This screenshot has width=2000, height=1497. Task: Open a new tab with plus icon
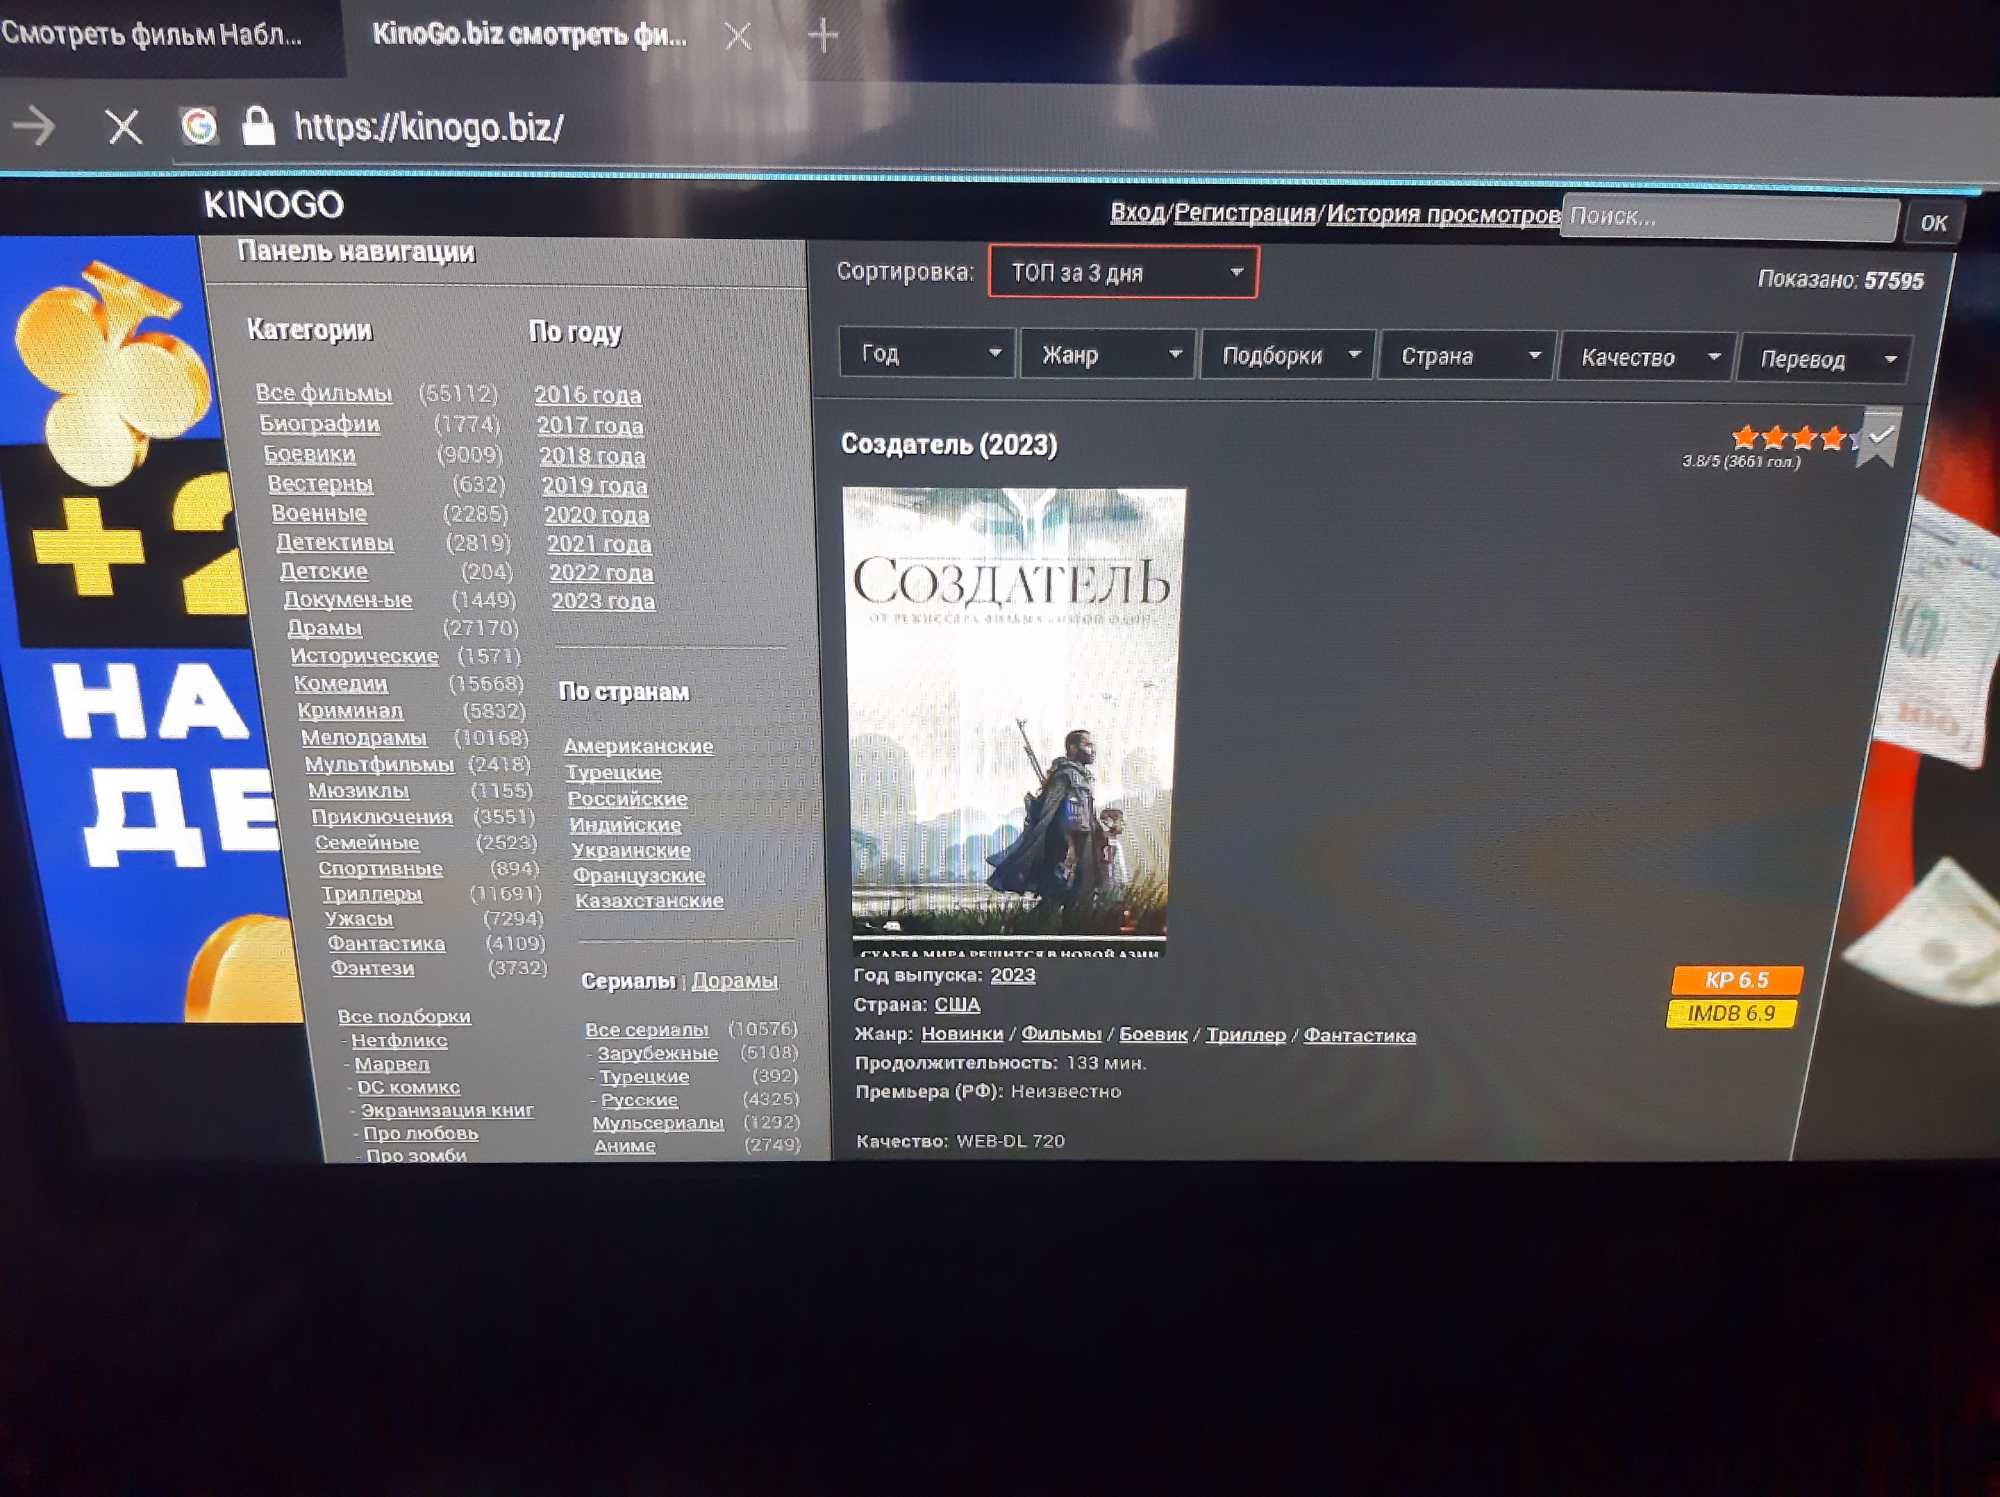[823, 36]
